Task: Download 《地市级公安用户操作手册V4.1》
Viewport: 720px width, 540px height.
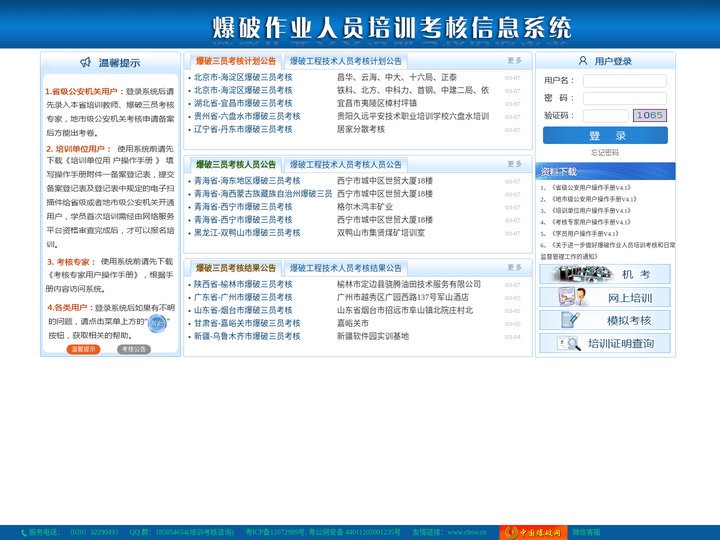Action: 594,199
